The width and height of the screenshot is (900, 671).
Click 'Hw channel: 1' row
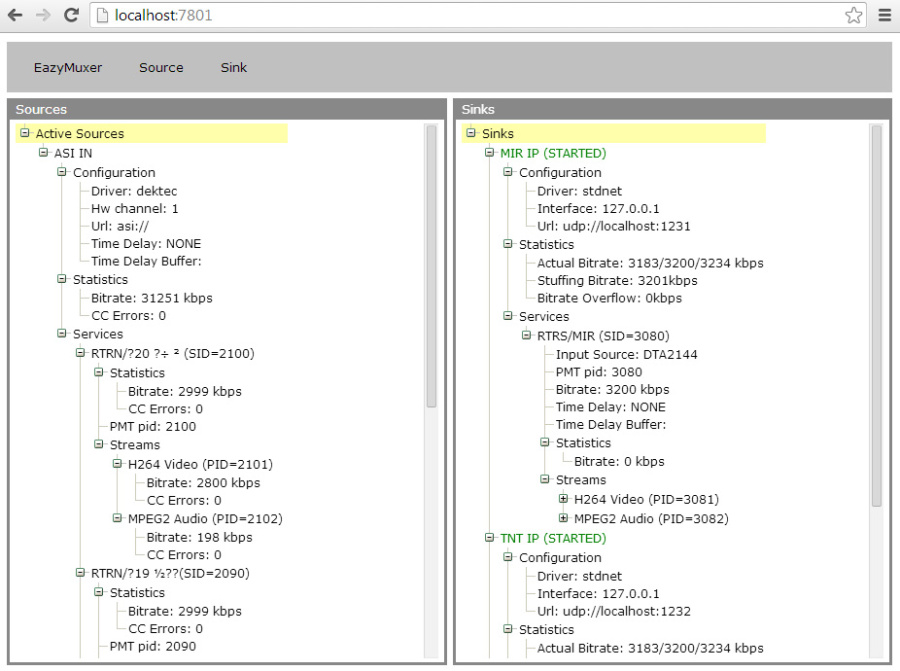[135, 208]
